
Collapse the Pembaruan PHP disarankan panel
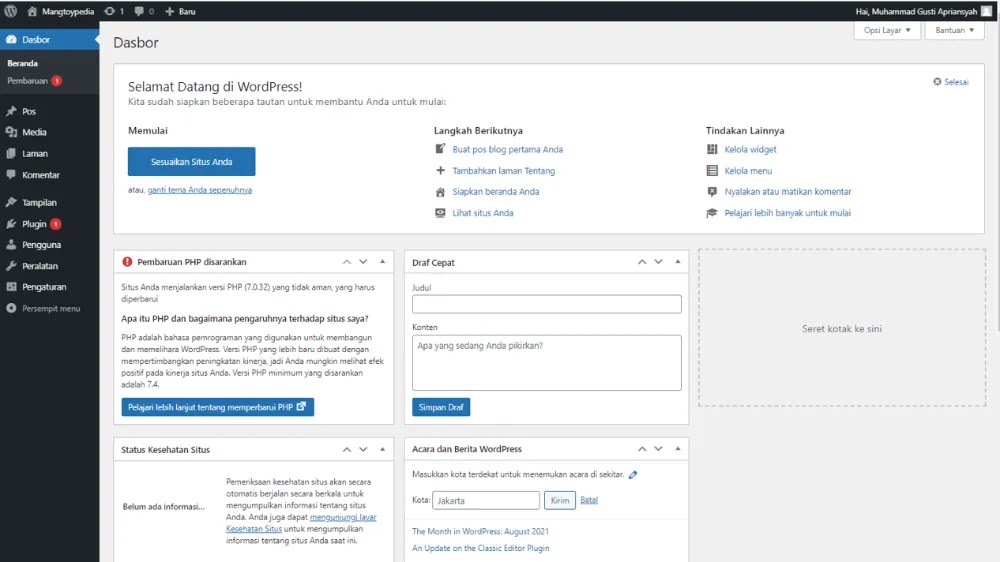(383, 262)
